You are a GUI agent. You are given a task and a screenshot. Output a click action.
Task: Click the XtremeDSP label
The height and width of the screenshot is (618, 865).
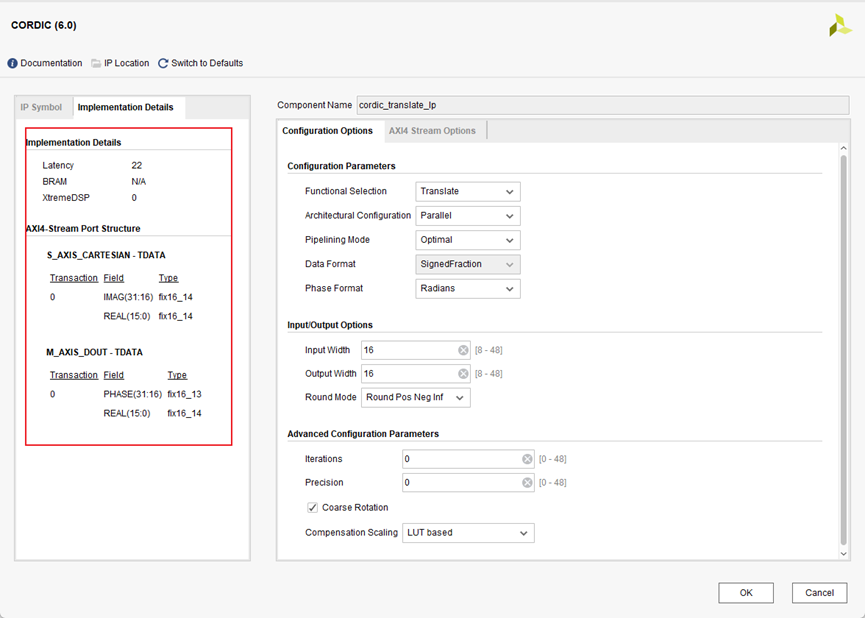pos(66,198)
